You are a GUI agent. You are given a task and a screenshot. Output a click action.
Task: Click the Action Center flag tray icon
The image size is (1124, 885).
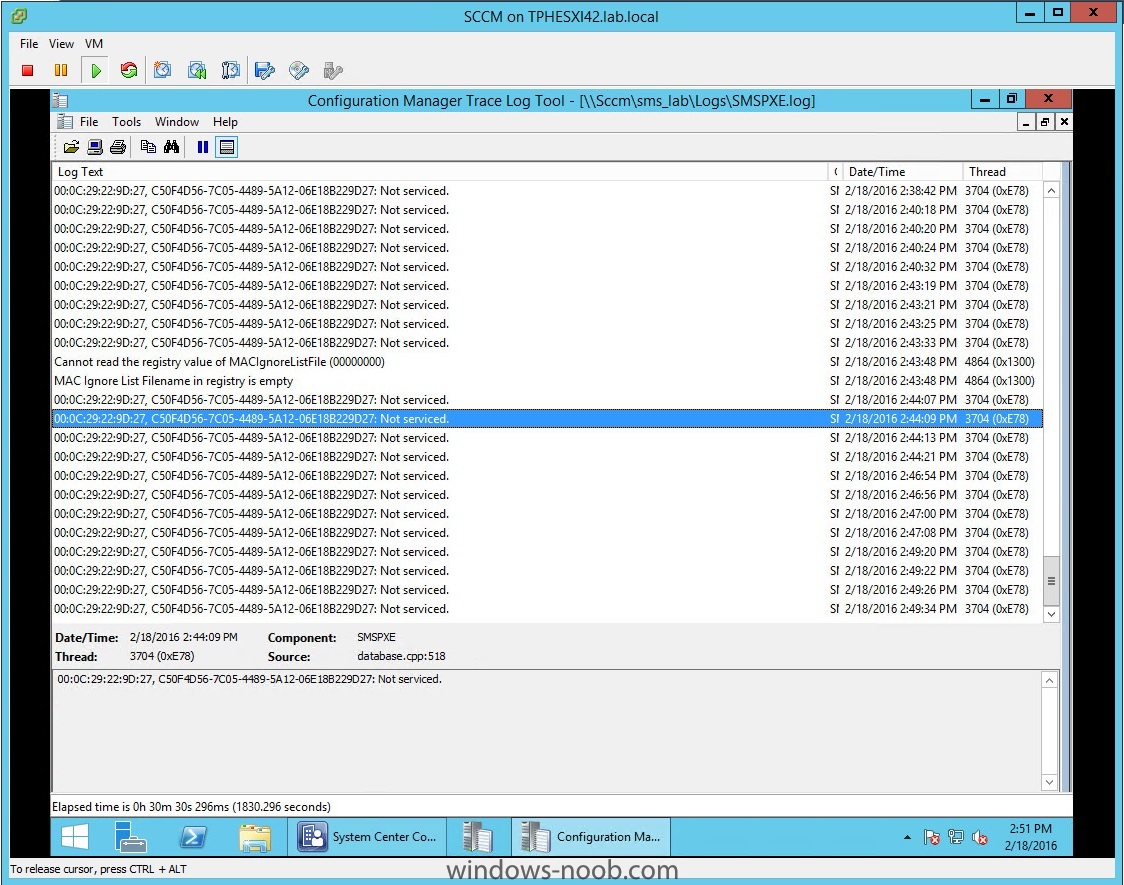(932, 837)
